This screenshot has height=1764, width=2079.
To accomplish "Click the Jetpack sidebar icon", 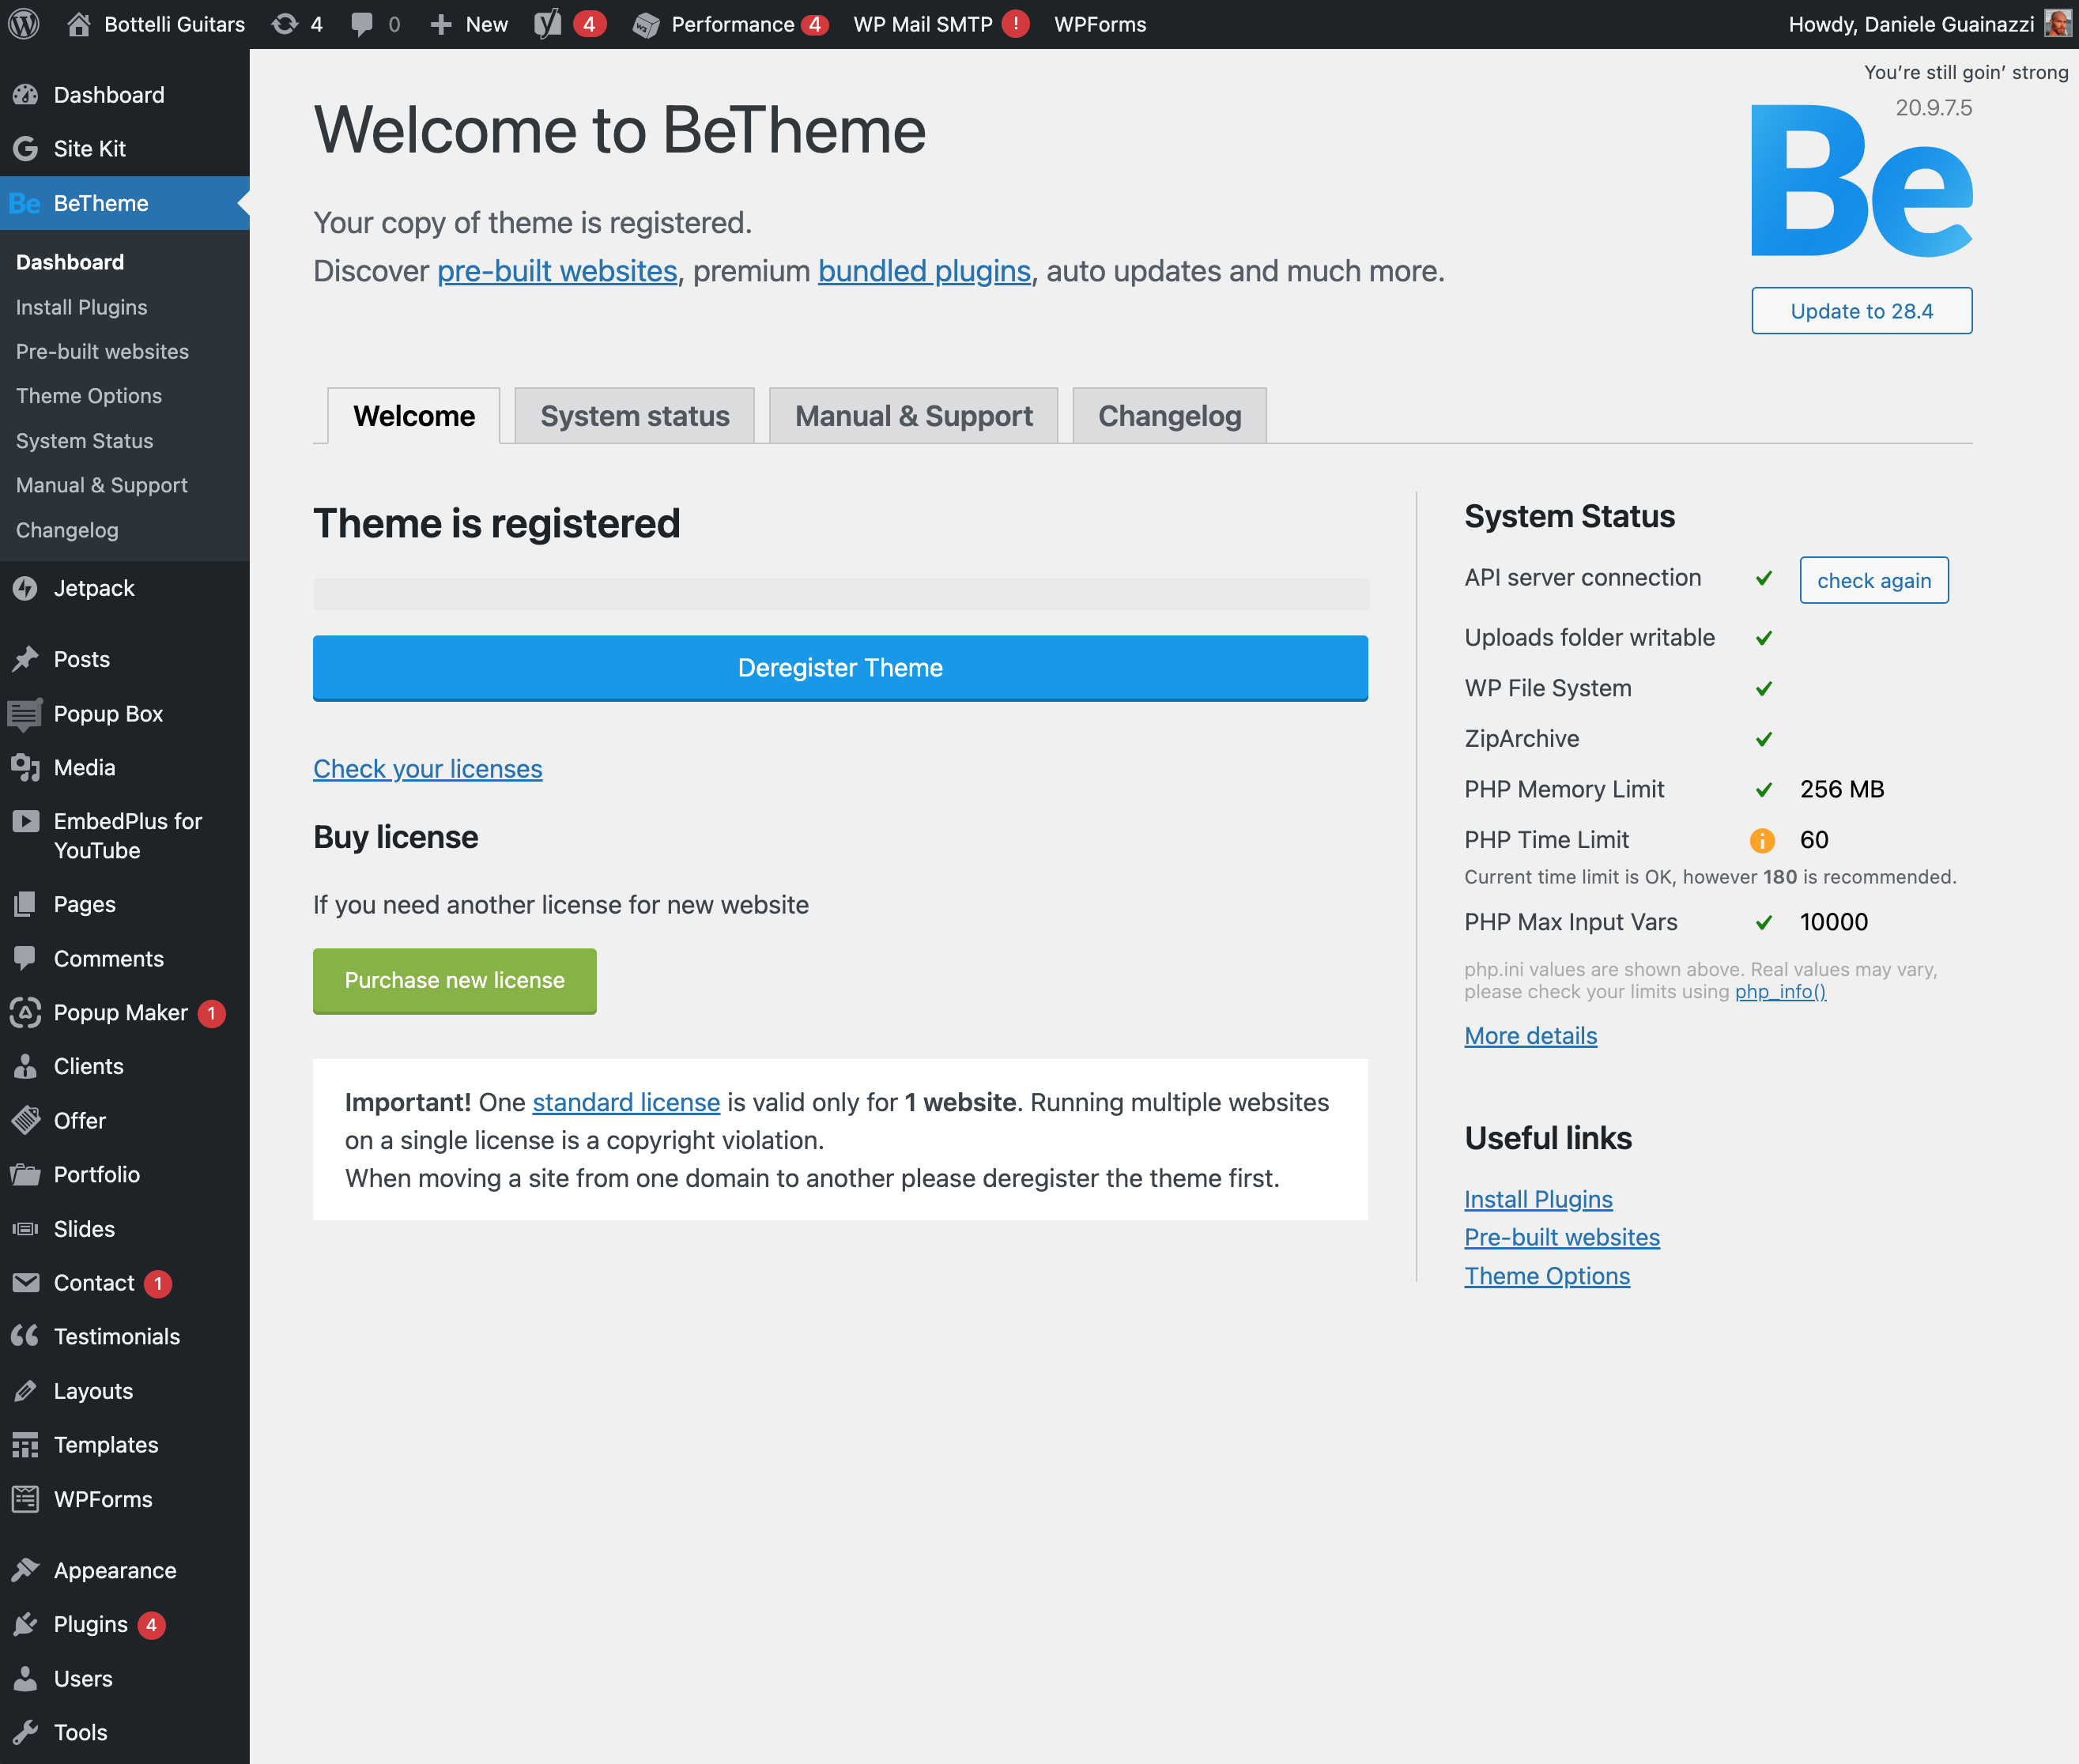I will pyautogui.click(x=25, y=588).
